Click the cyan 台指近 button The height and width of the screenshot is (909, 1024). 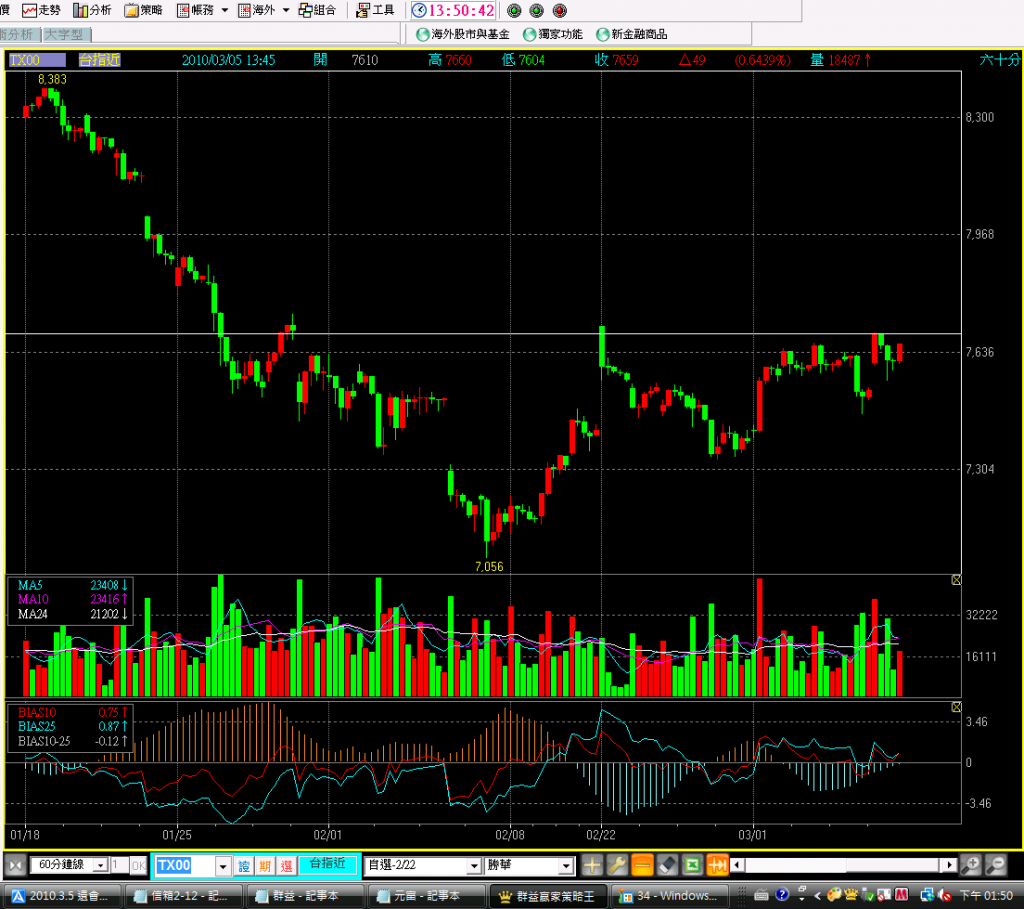click(x=328, y=865)
